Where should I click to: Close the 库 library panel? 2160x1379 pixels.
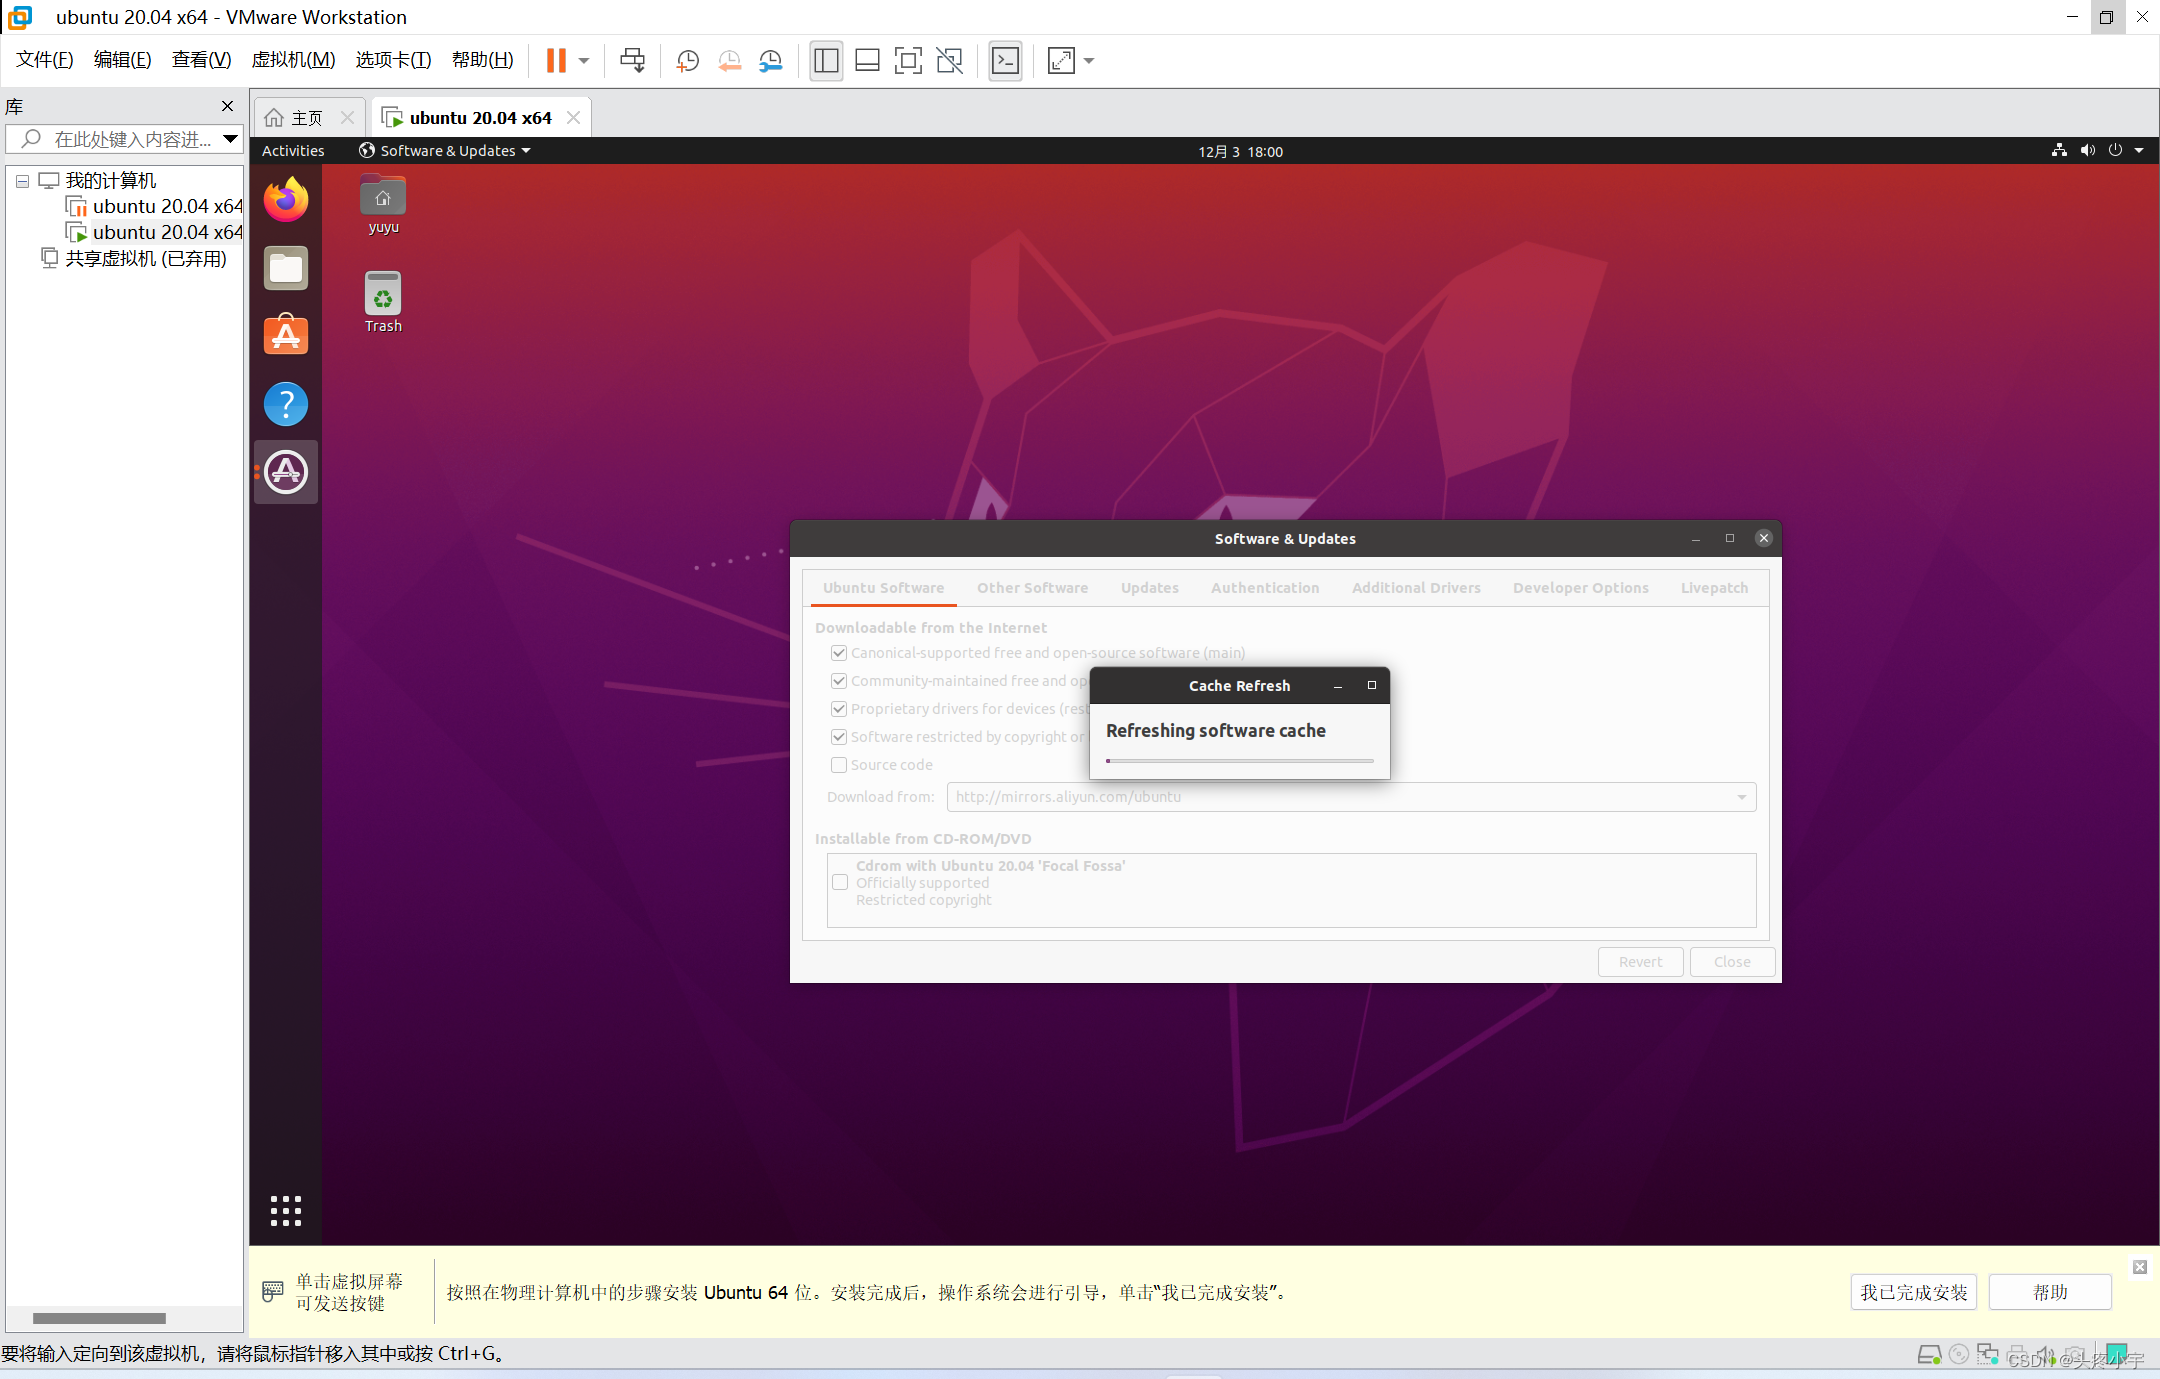click(x=227, y=106)
